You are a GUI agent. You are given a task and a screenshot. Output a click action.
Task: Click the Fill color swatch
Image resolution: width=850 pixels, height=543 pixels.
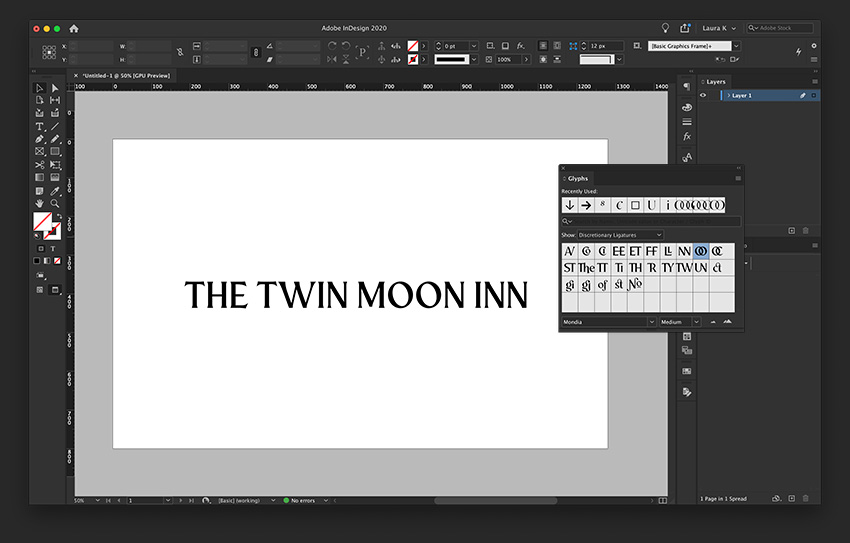click(x=42, y=221)
